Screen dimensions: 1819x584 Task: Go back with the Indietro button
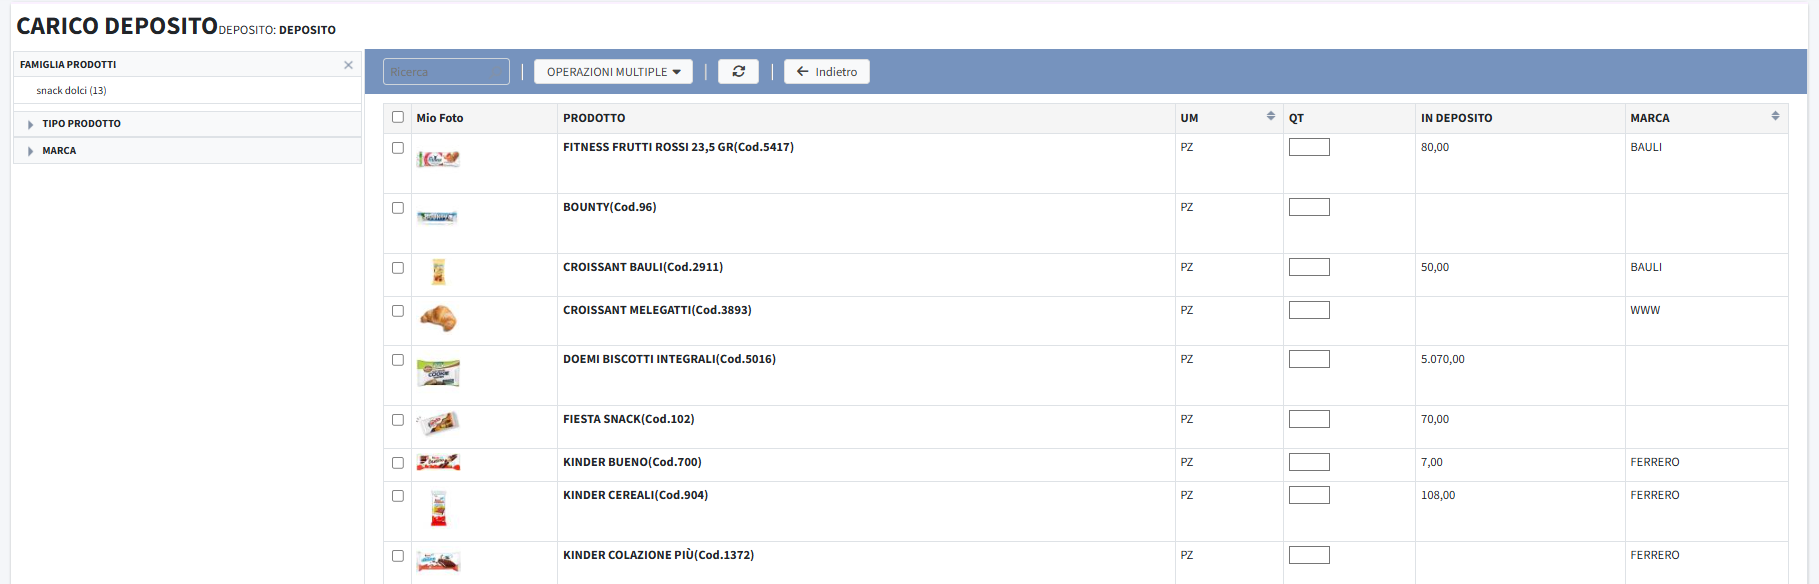point(827,72)
